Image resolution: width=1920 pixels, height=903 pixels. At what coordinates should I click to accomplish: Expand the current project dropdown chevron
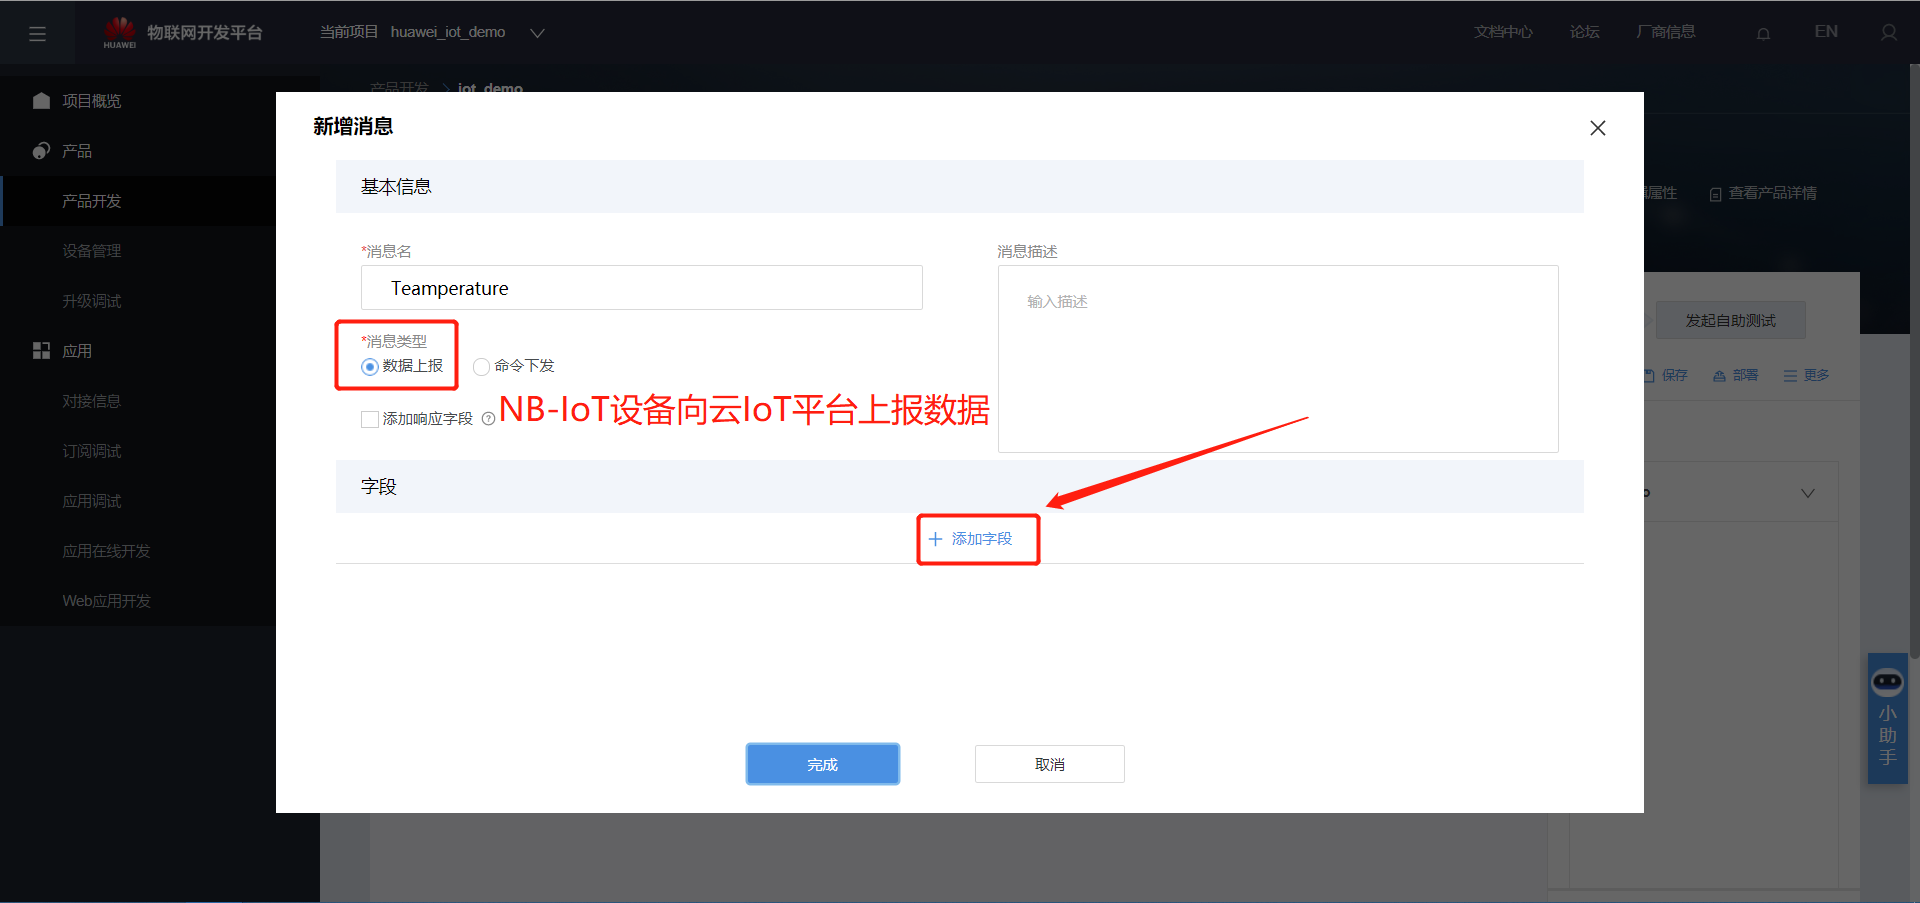coord(537,33)
